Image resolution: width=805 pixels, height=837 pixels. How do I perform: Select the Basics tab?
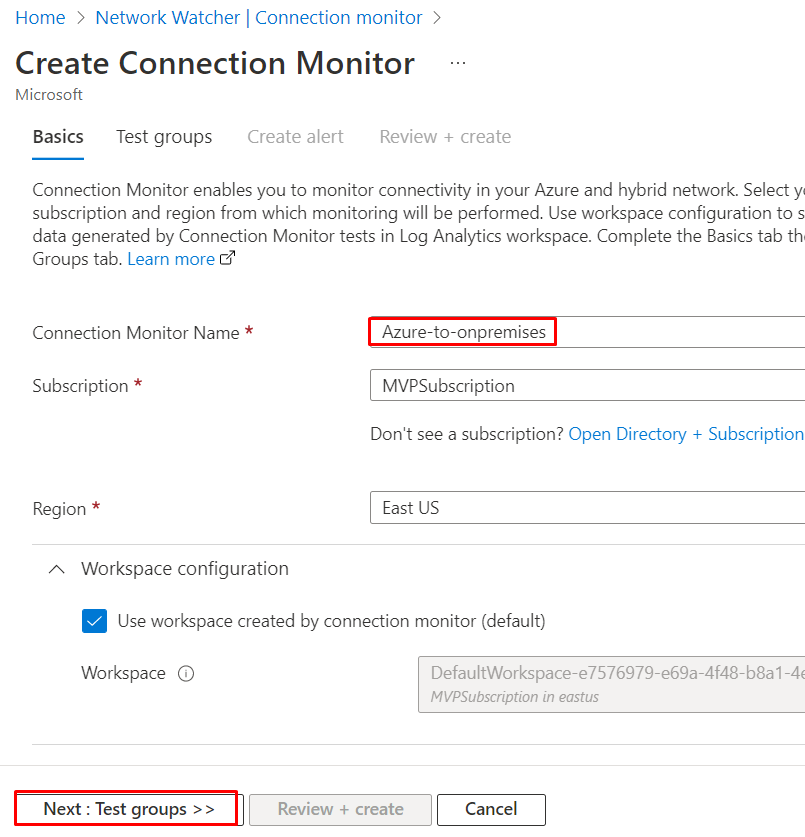pyautogui.click(x=57, y=137)
